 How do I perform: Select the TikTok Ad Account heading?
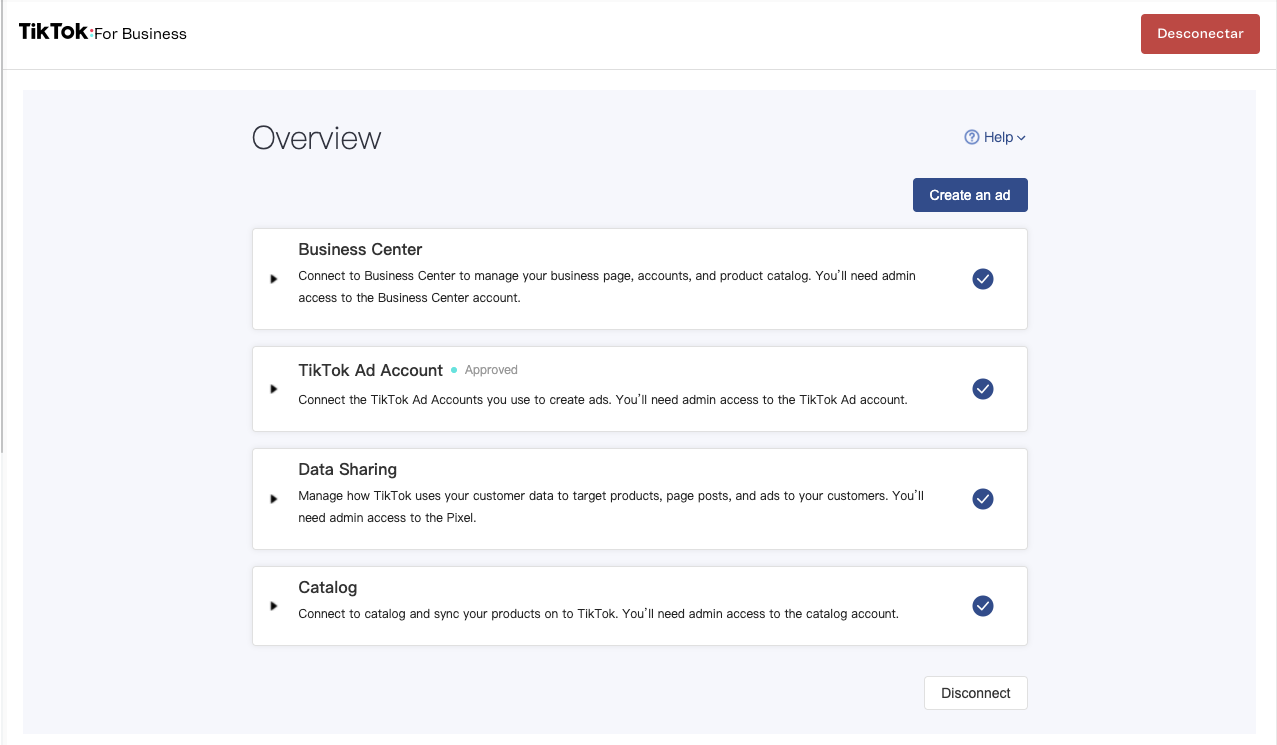(370, 370)
